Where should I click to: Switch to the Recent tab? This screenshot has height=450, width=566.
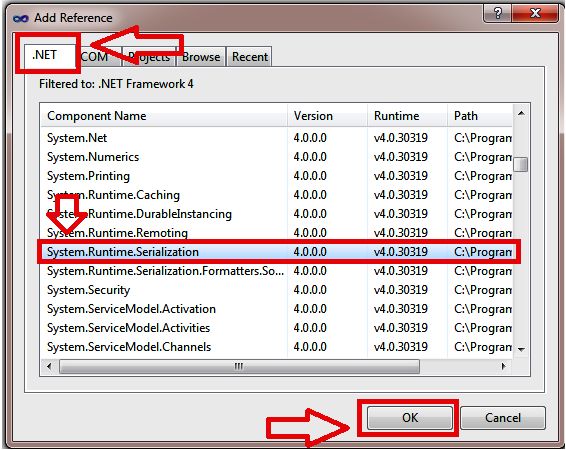tap(250, 57)
